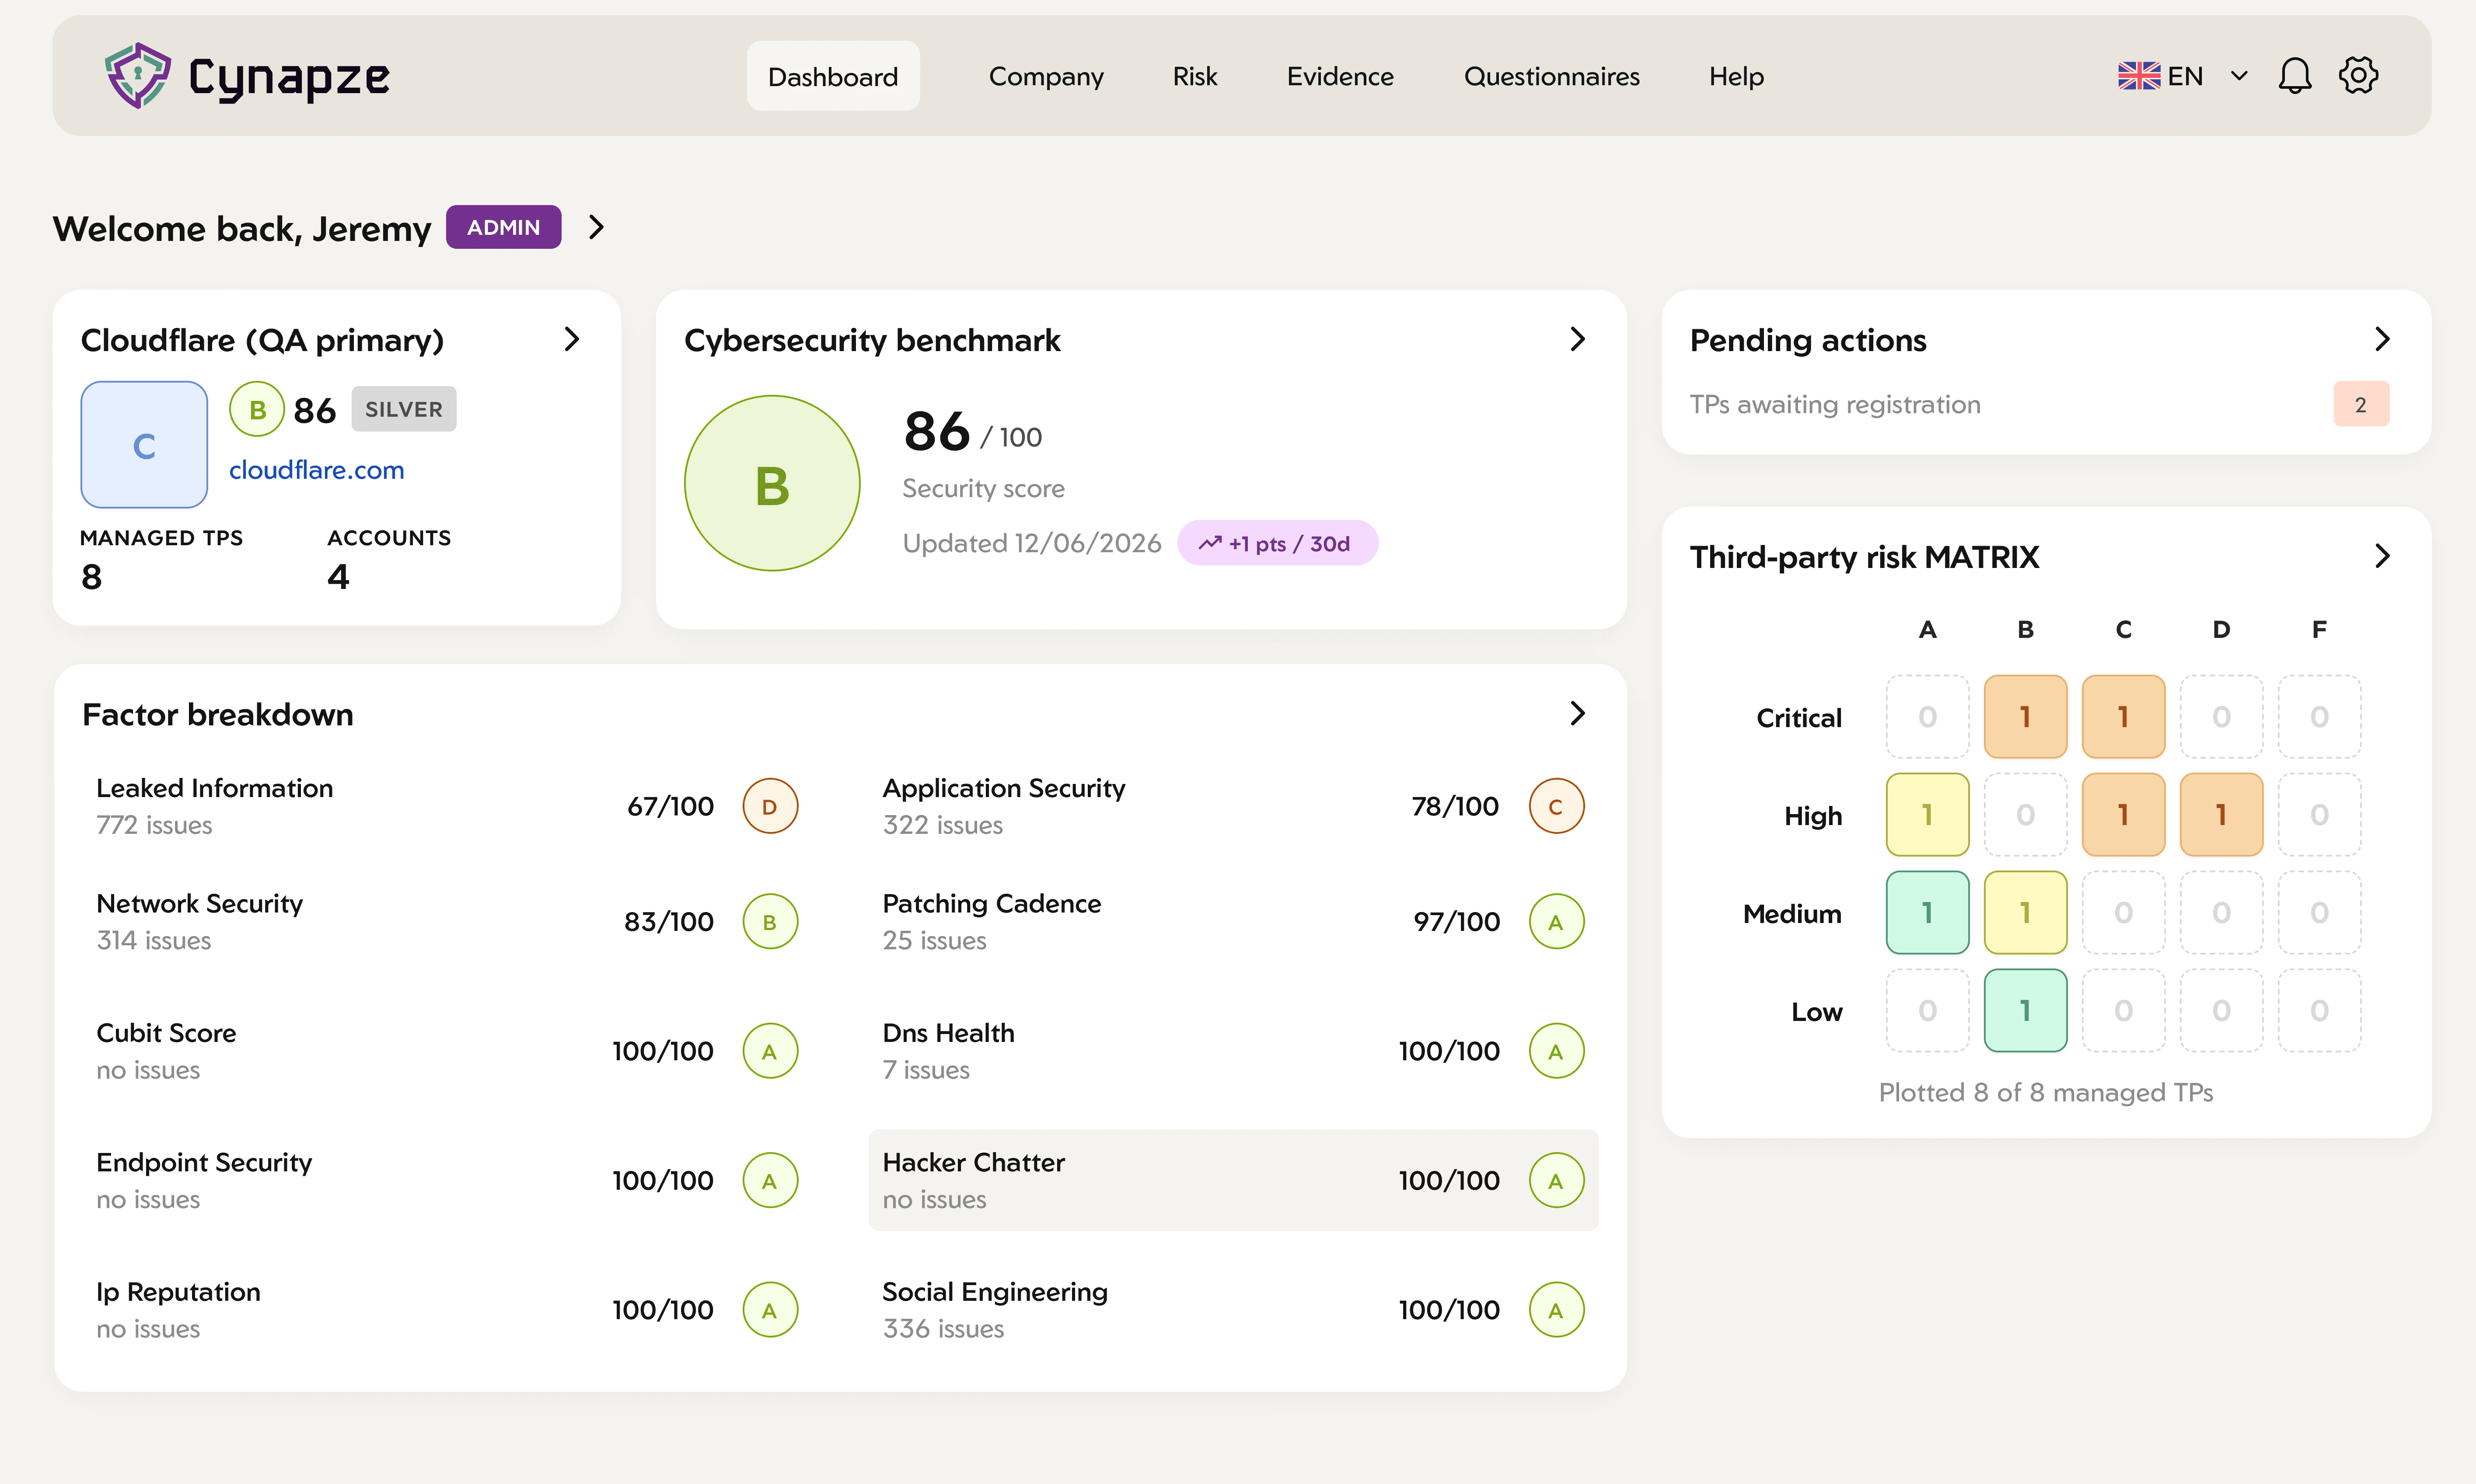
Task: Click the +1 pts / 30d trend chip
Action: pyautogui.click(x=1277, y=543)
